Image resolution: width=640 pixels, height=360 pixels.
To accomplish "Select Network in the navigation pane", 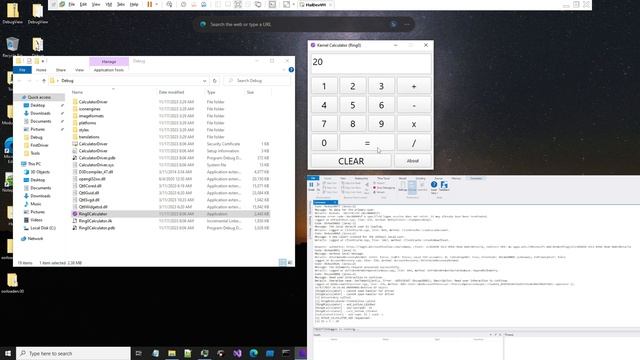I will [x=35, y=238].
